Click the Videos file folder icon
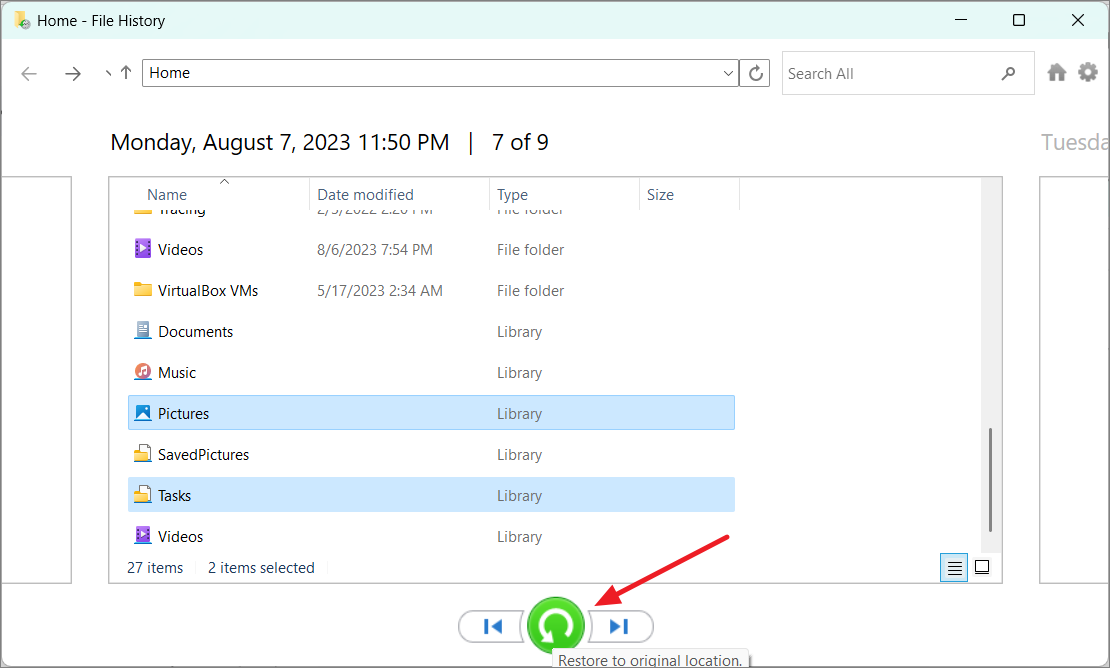This screenshot has width=1110, height=668. click(143, 248)
